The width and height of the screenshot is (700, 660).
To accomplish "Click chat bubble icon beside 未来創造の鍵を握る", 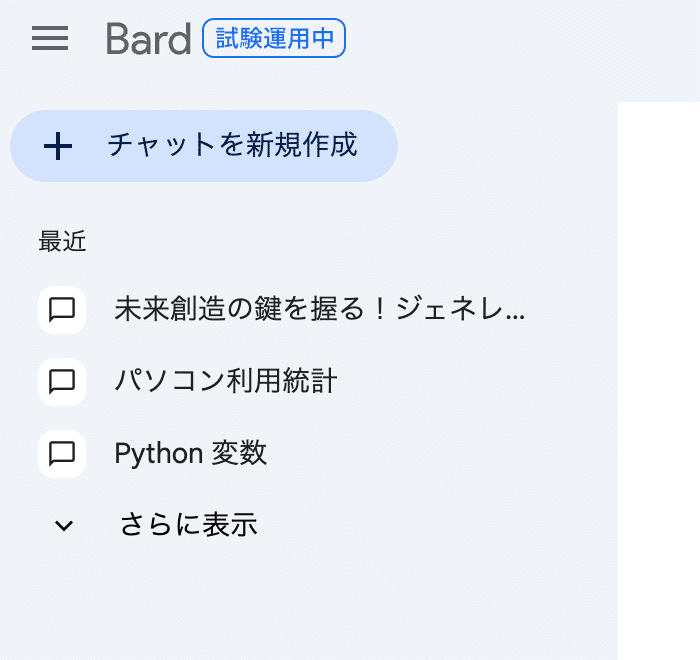I will point(62,310).
